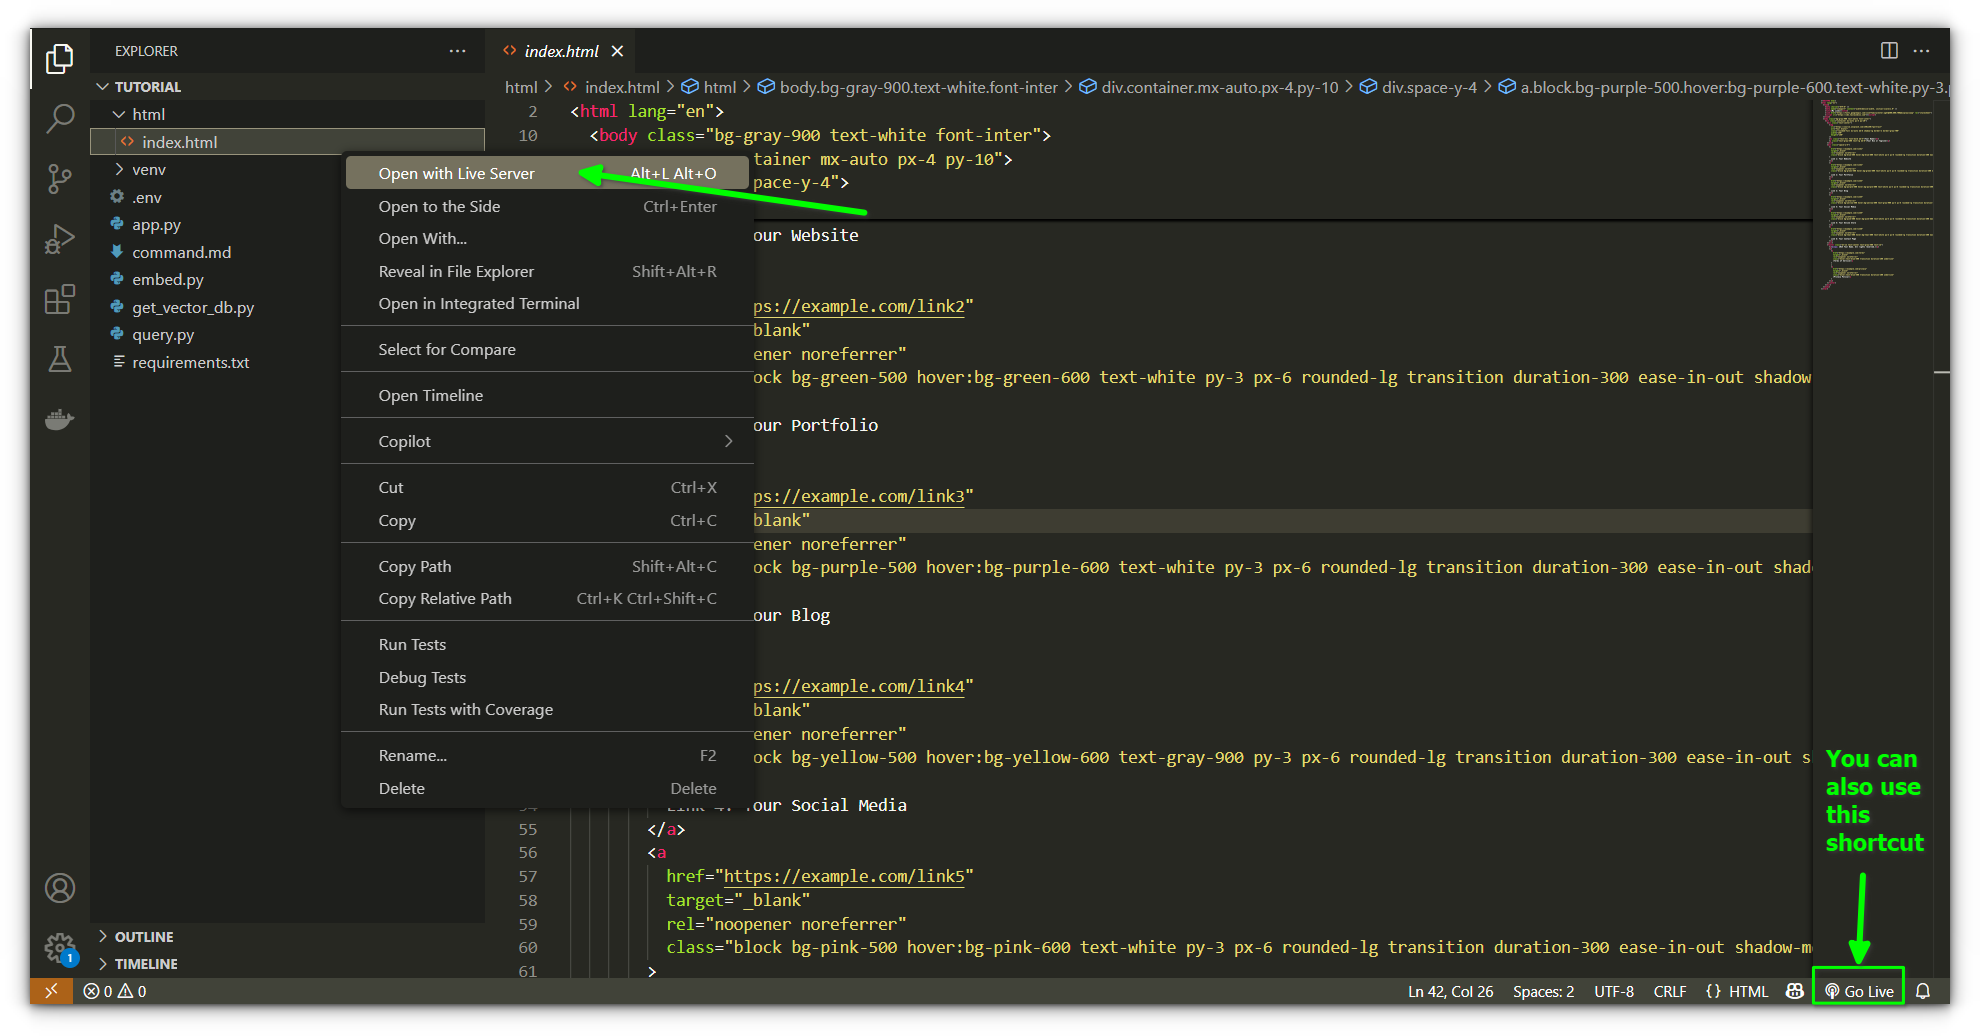This screenshot has height=1036, width=1980.
Task: Click the Copilot icon in the status bar
Action: click(1794, 991)
